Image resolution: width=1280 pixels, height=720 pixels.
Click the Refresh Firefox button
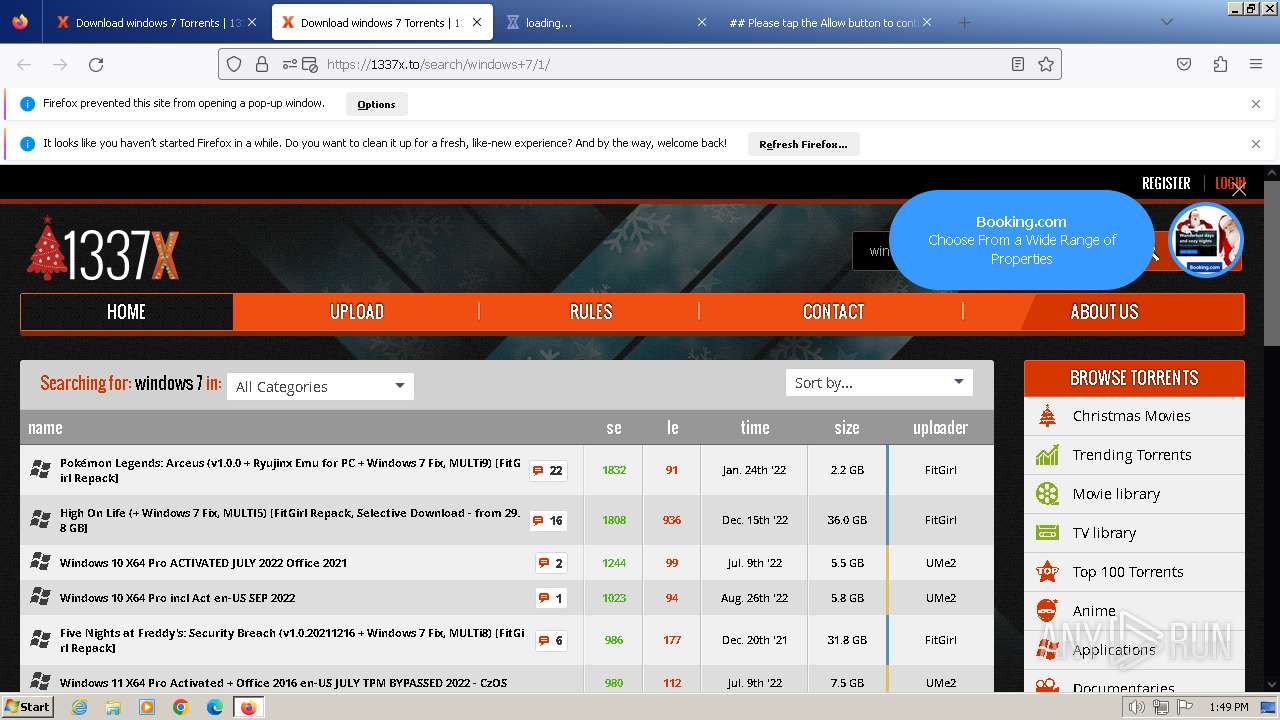tap(803, 144)
